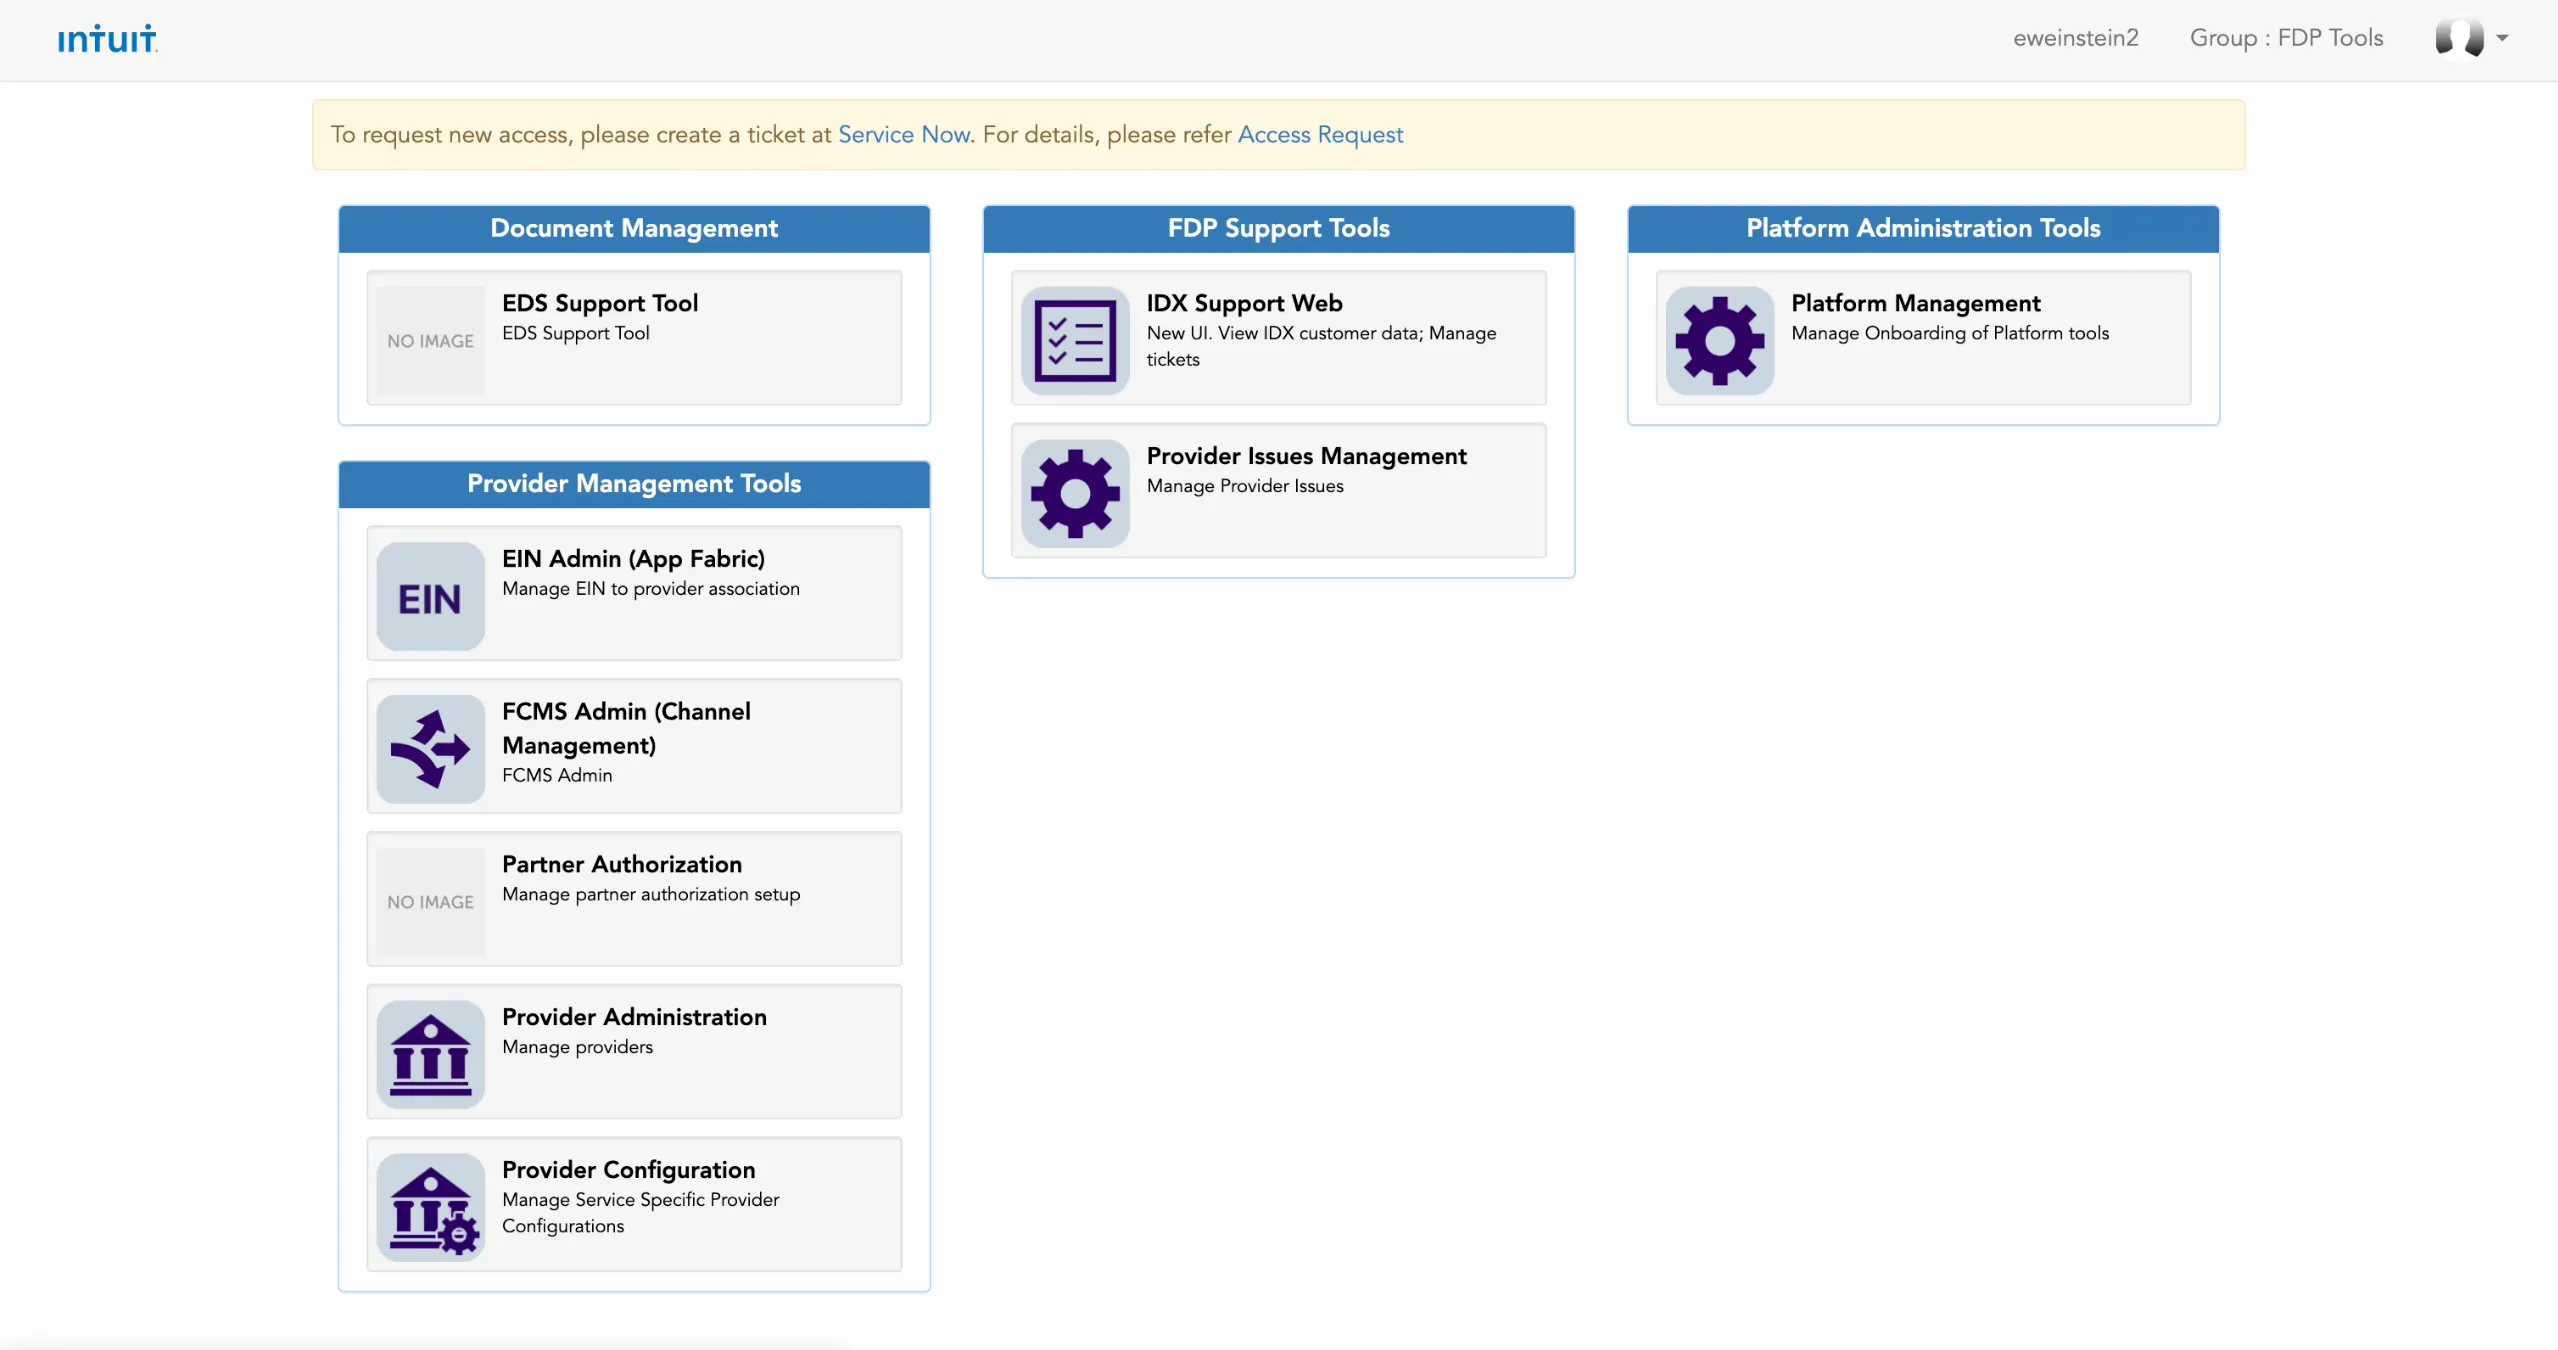Click the Provider Issues Management gear icon
Image resolution: width=2558 pixels, height=1350 pixels.
pyautogui.click(x=1075, y=493)
